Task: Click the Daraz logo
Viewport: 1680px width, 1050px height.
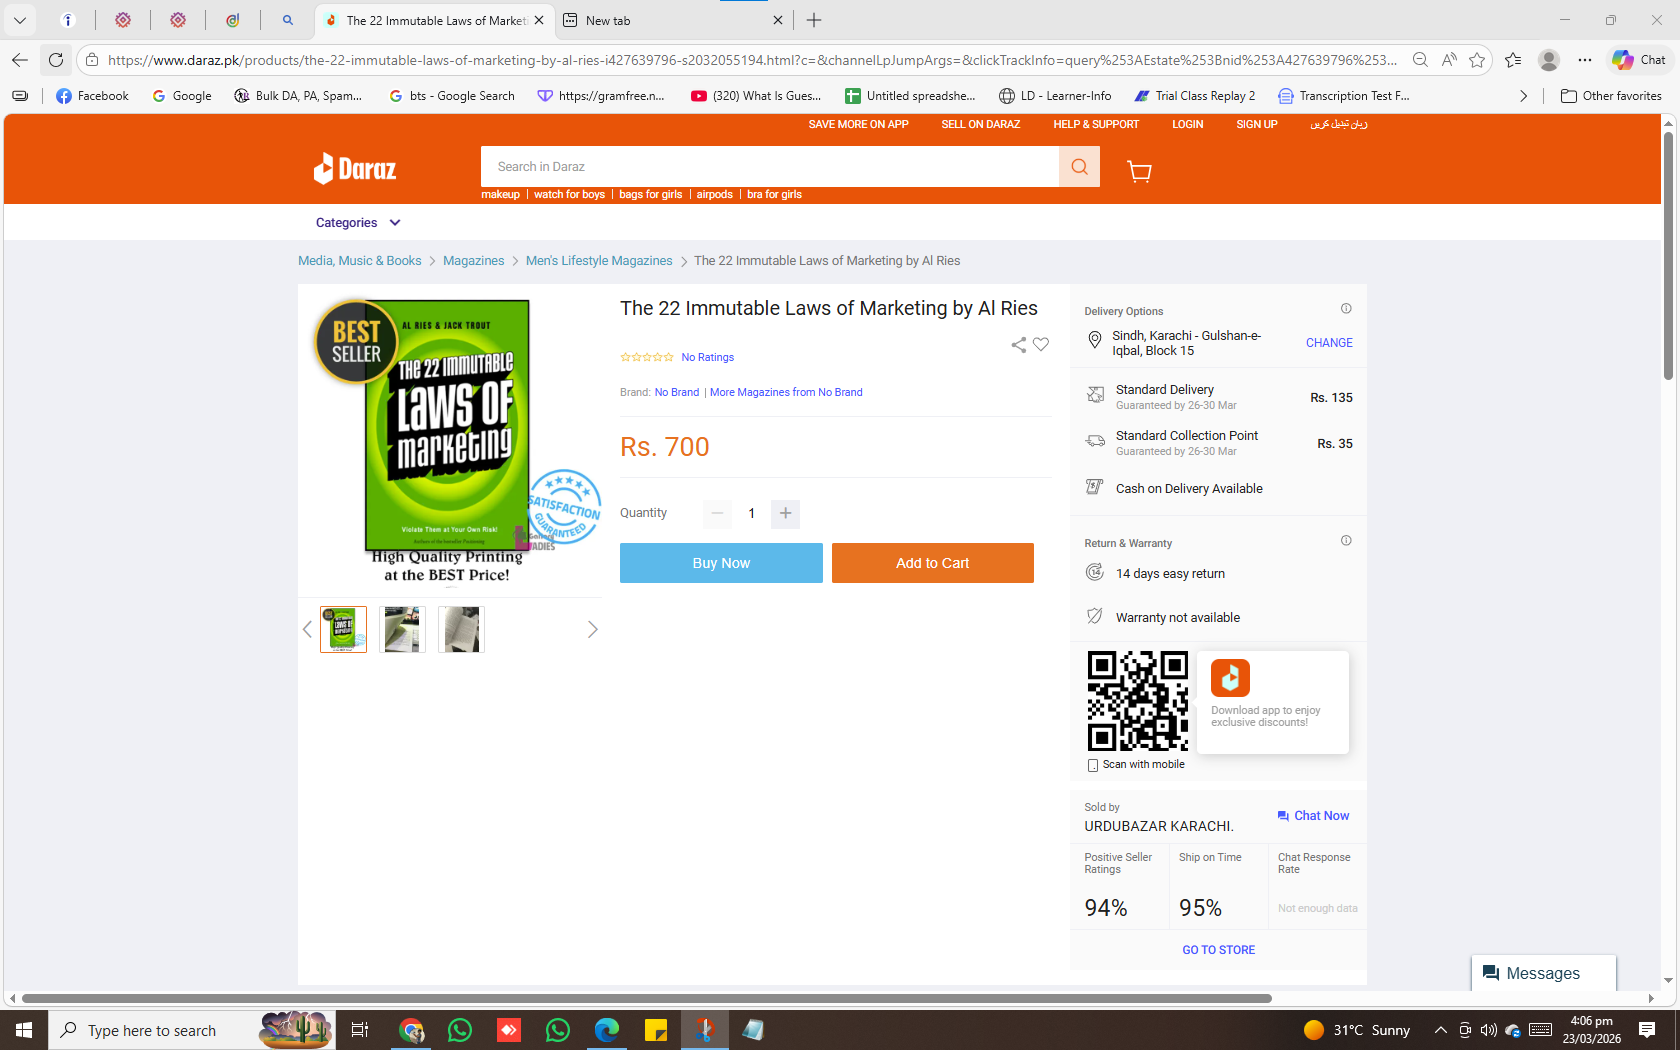Action: [x=355, y=169]
